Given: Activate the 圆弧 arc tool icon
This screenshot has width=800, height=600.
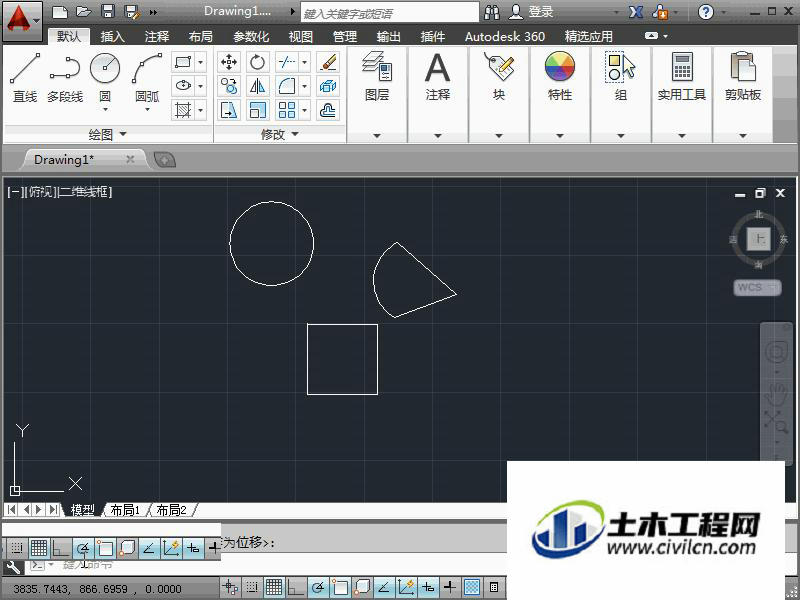Looking at the screenshot, I should (x=147, y=68).
